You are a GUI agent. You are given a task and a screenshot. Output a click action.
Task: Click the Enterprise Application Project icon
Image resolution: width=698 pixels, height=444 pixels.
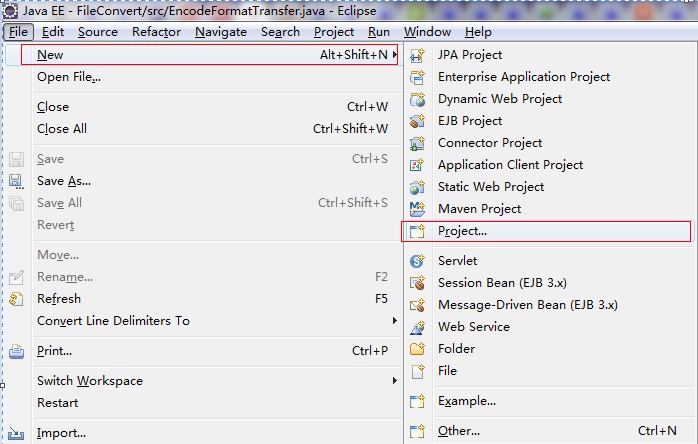pyautogui.click(x=418, y=77)
